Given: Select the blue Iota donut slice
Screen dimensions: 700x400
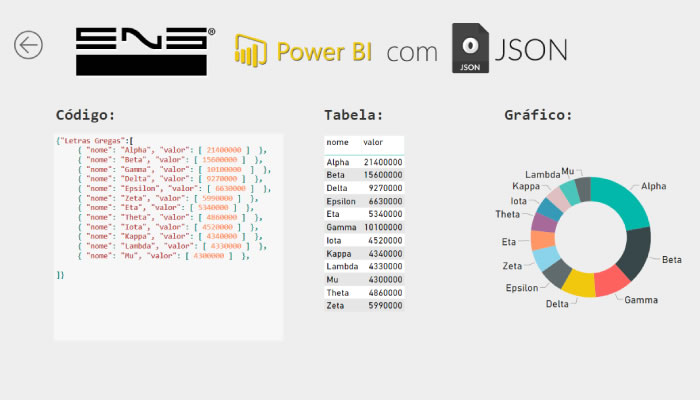Looking at the screenshot, I should (x=551, y=209).
